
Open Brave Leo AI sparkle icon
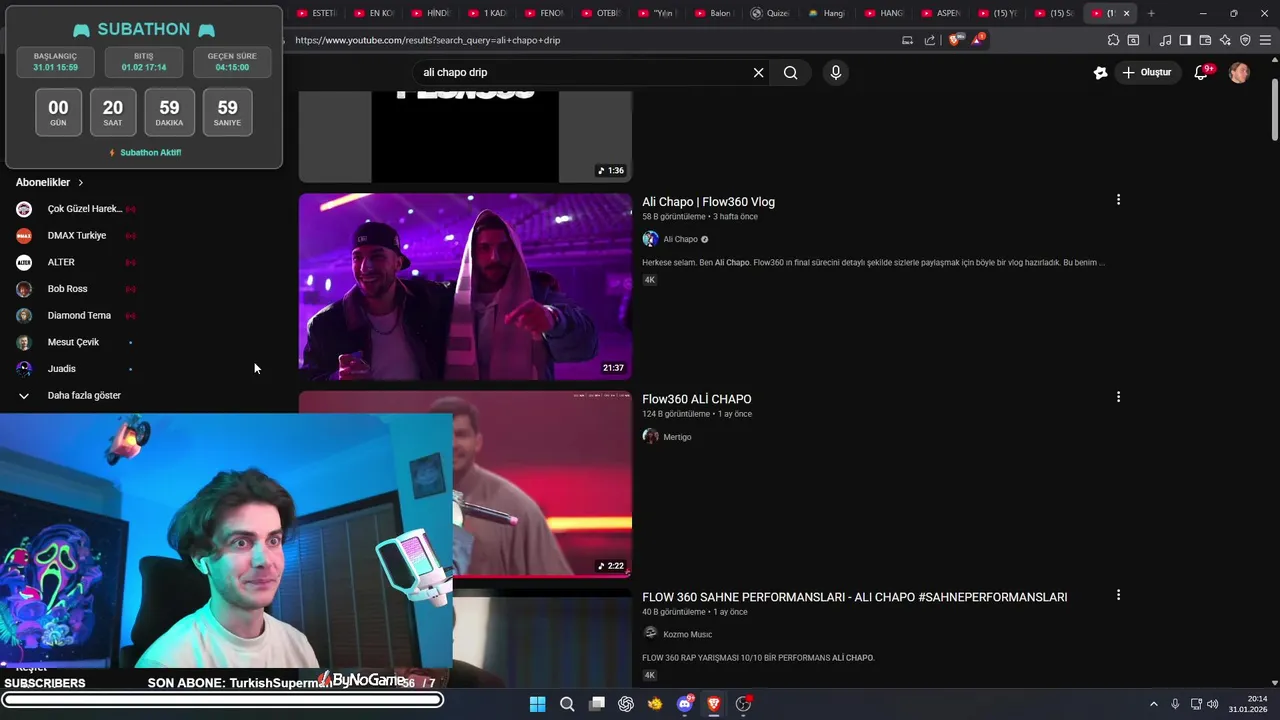point(1225,40)
